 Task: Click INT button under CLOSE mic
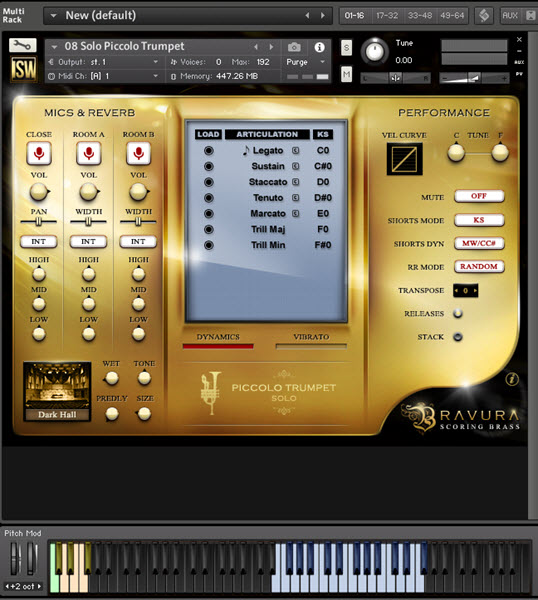[x=39, y=241]
